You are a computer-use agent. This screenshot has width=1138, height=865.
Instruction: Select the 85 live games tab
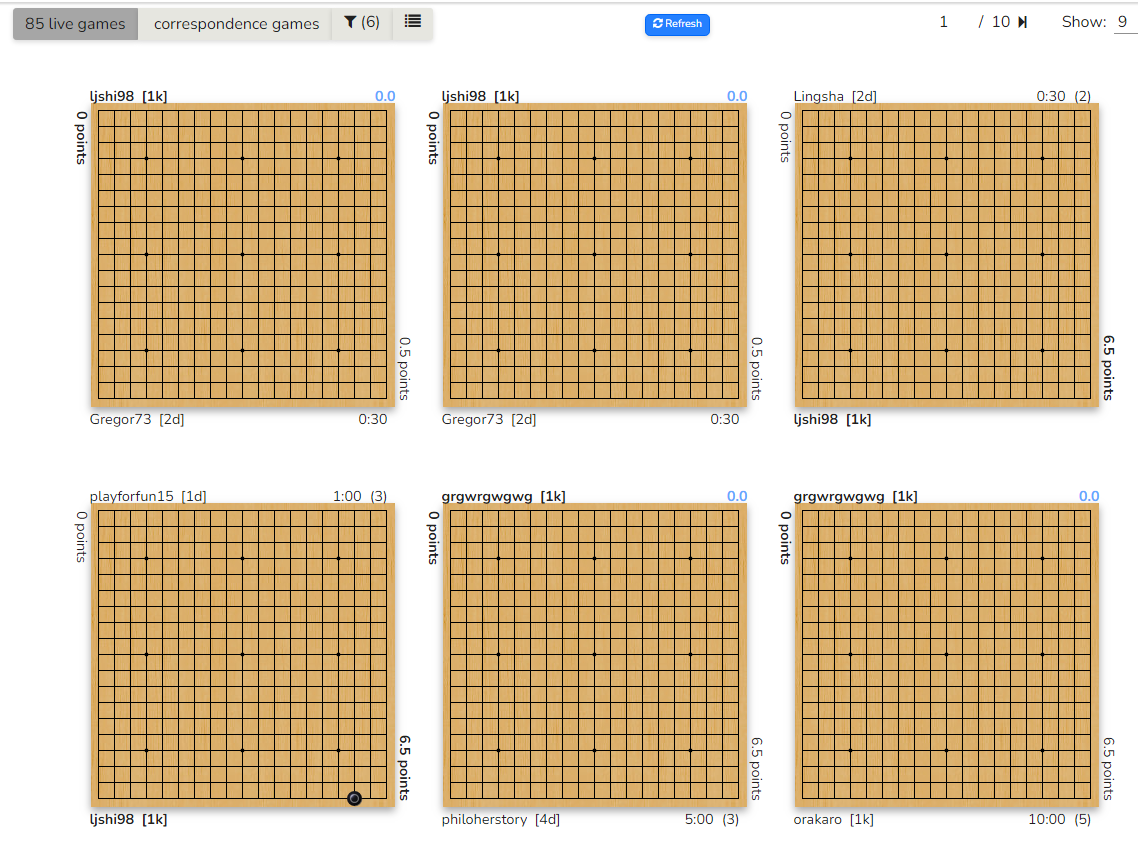tap(75, 24)
